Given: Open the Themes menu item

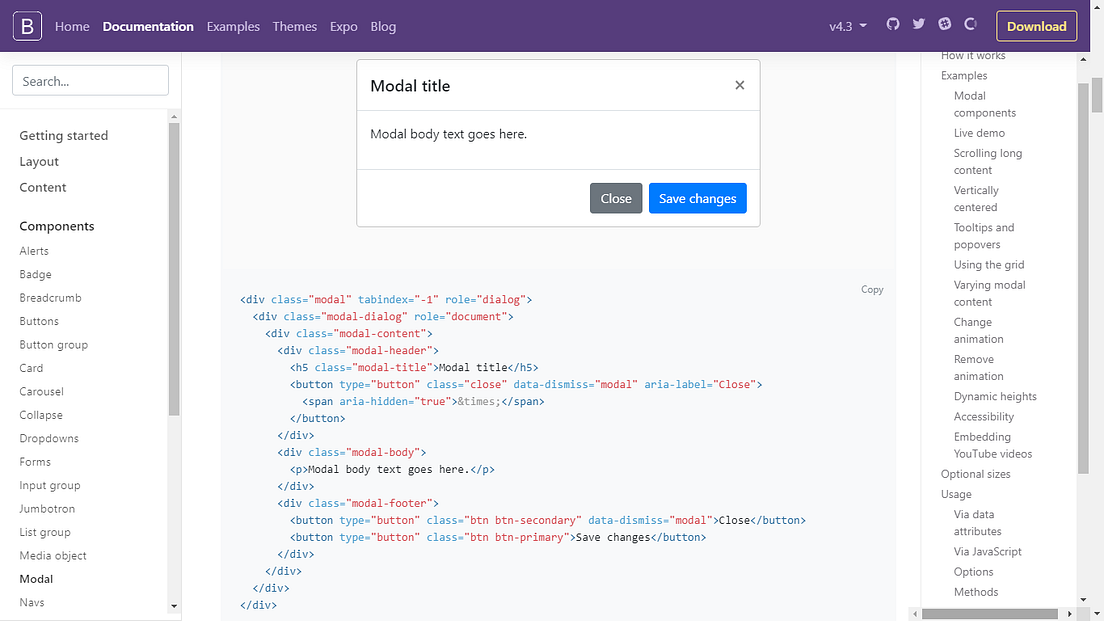Looking at the screenshot, I should coord(294,26).
